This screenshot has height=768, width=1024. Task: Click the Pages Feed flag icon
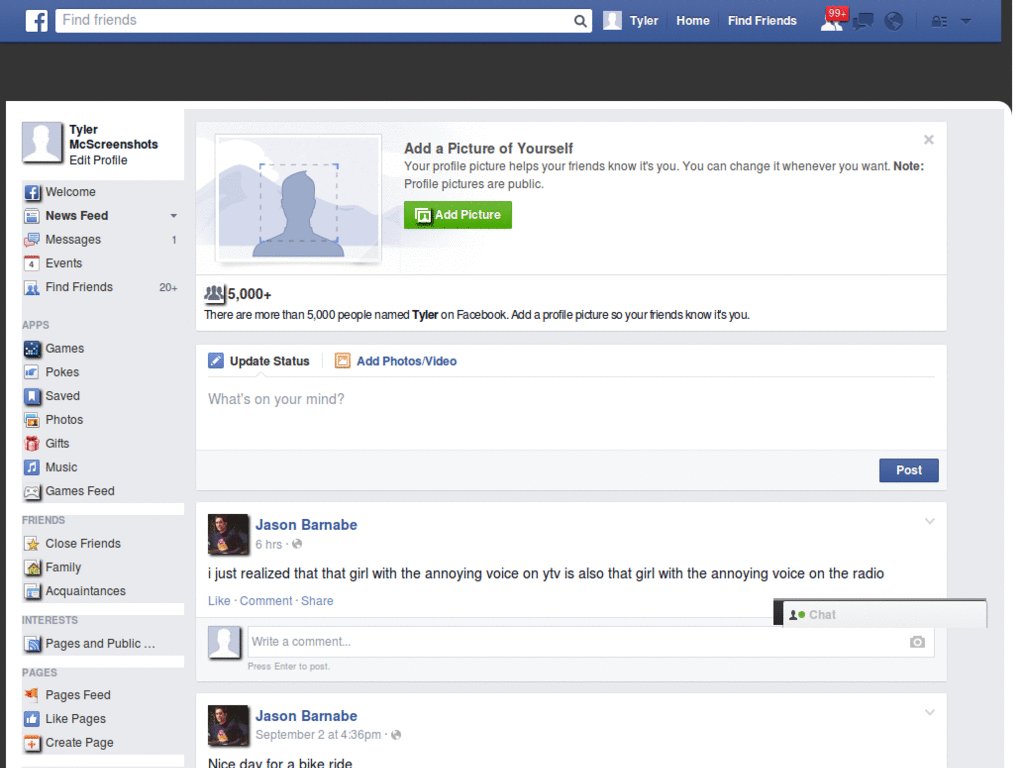pyautogui.click(x=32, y=695)
